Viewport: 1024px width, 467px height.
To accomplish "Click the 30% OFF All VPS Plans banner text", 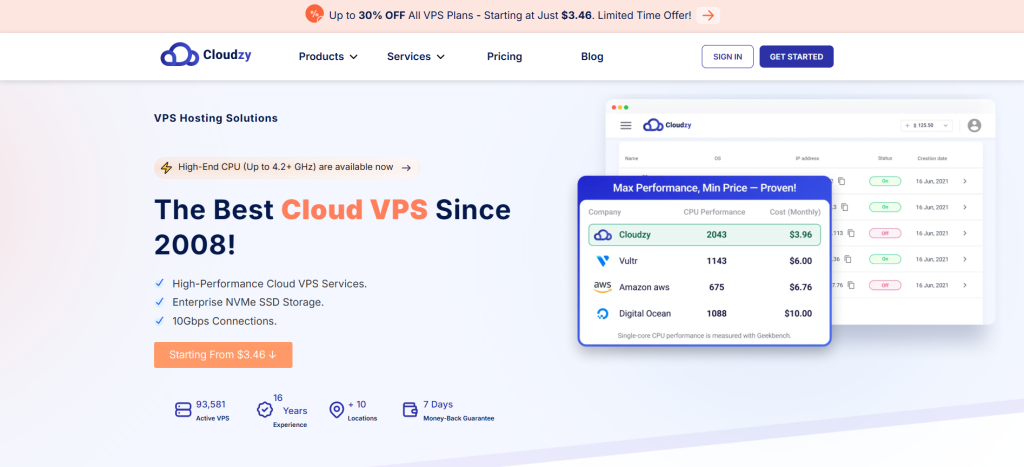I will 509,15.
